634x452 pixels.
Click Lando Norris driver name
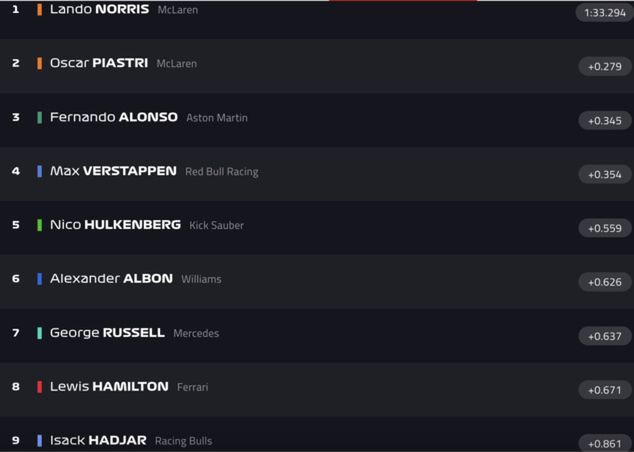click(99, 9)
